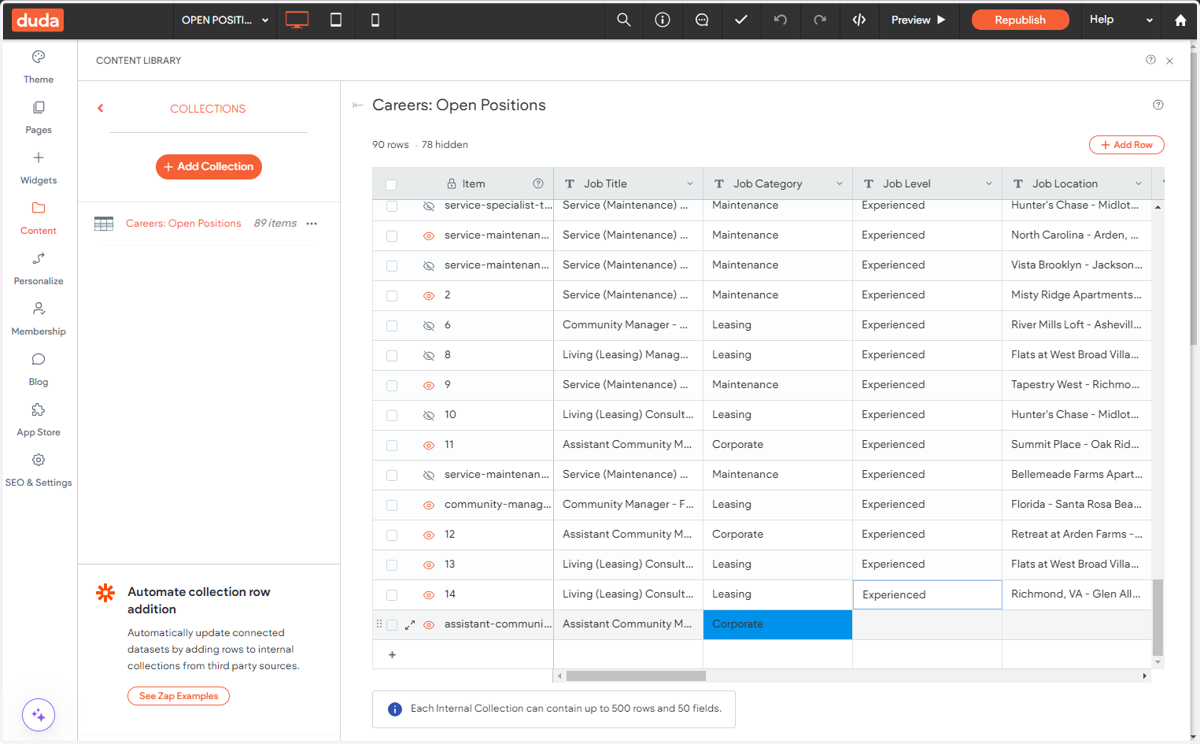Select the Content sidebar item
The height and width of the screenshot is (744, 1200).
tap(38, 217)
